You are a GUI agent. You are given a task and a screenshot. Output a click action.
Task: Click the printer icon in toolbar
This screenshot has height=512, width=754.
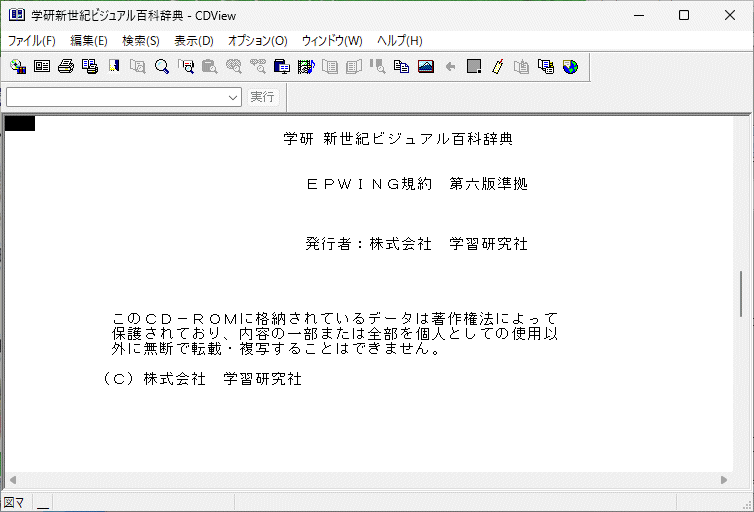tap(66, 66)
